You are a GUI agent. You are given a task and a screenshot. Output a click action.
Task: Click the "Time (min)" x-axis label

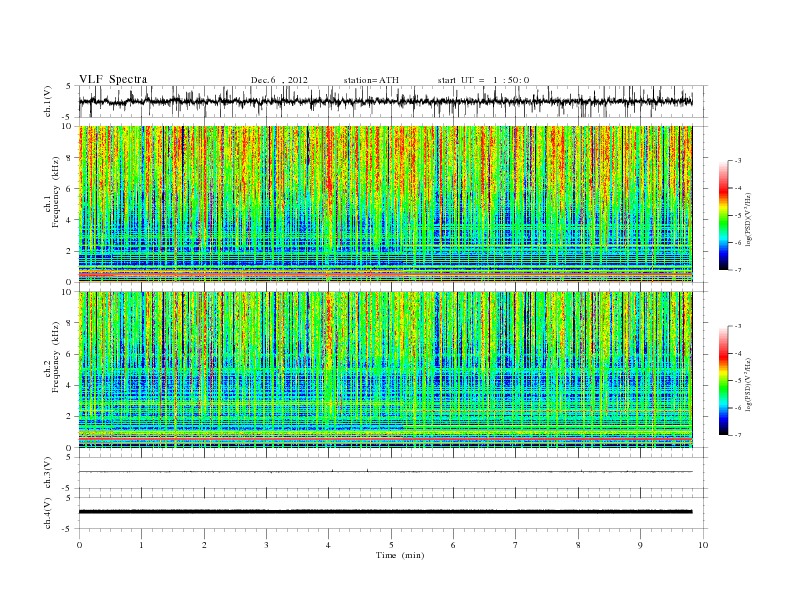coord(400,555)
